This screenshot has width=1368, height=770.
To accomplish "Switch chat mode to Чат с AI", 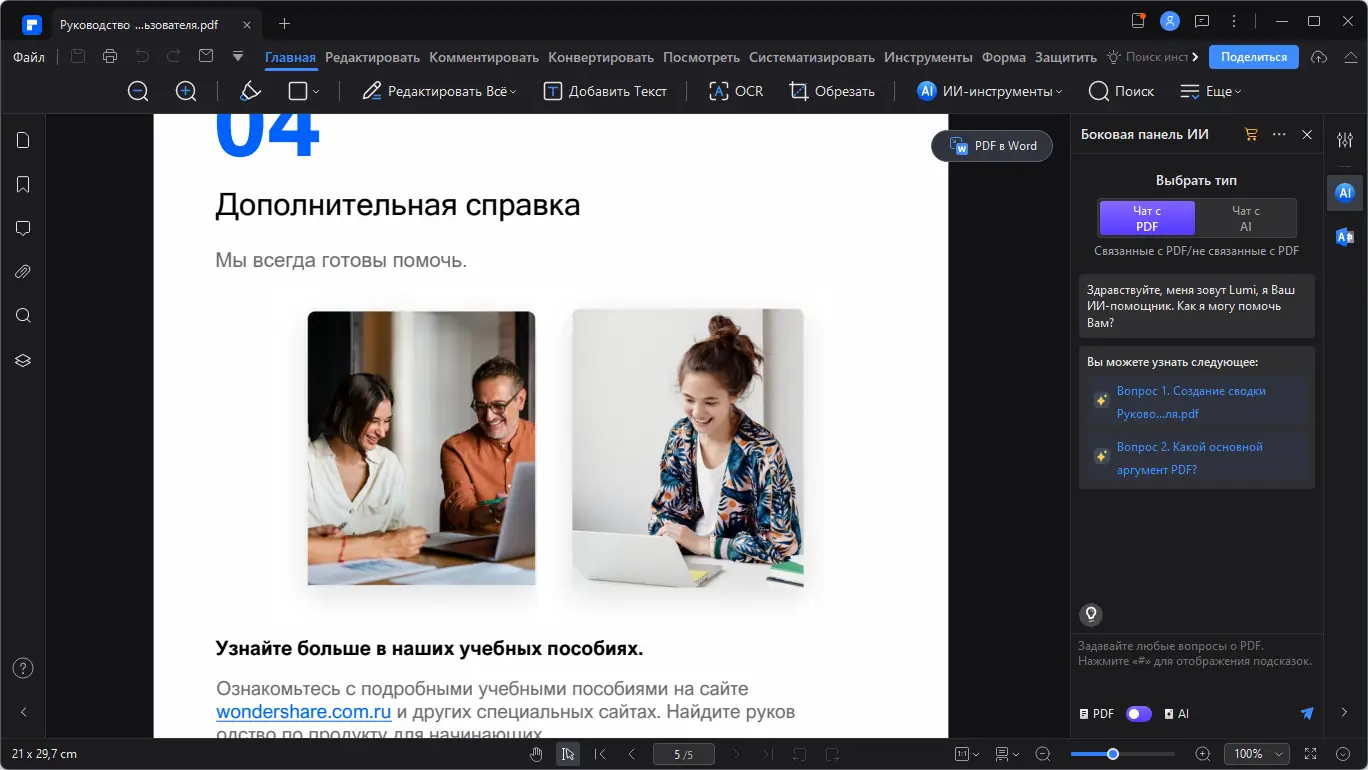I will click(1245, 217).
